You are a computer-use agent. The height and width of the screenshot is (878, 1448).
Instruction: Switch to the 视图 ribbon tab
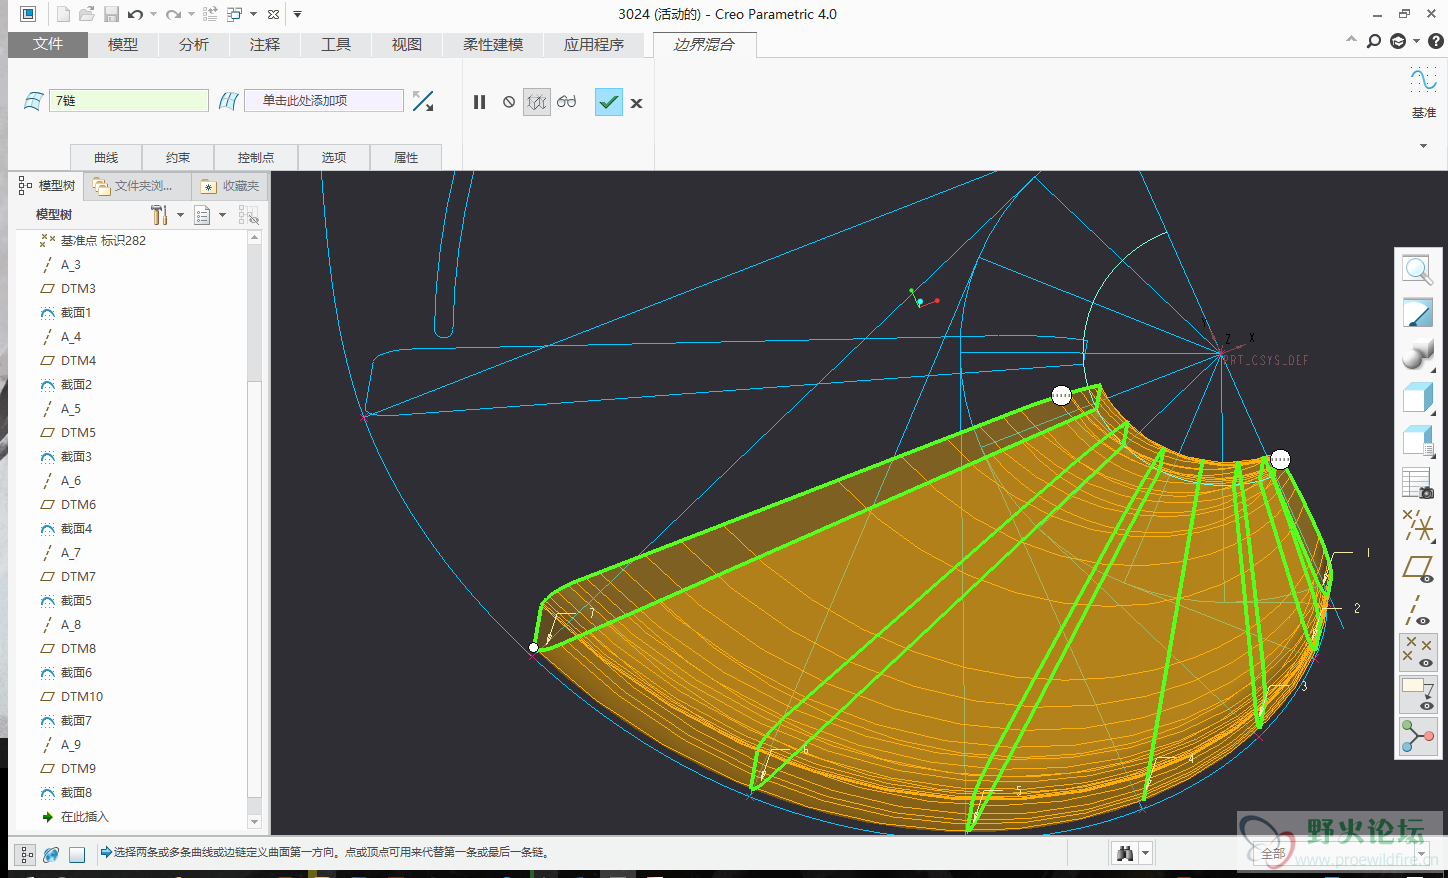pos(407,44)
